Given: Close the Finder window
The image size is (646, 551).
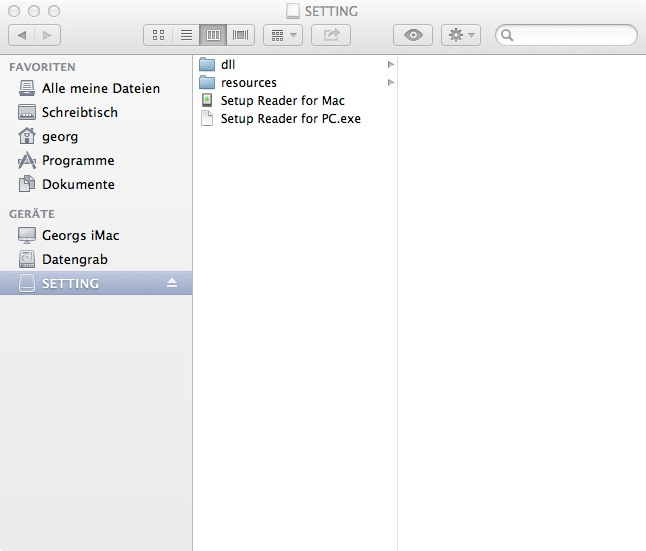Looking at the screenshot, I should click(14, 11).
